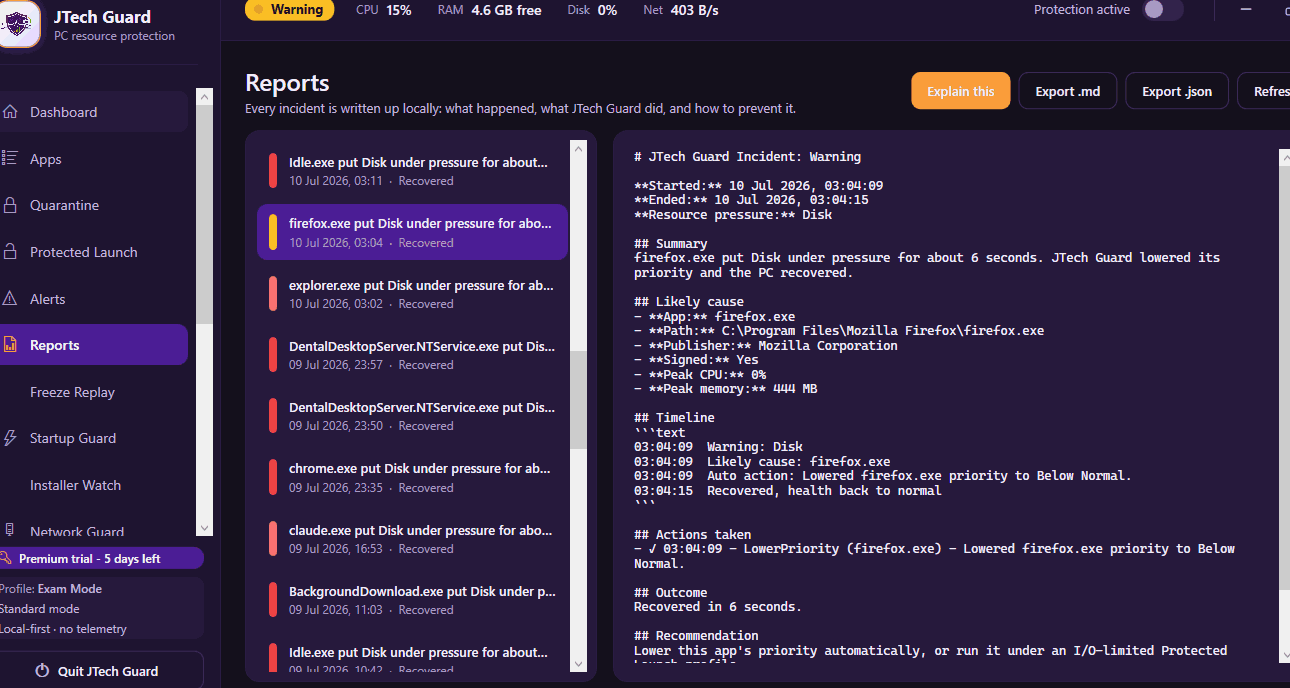The image size is (1290, 688).
Task: Click the Alerts warning triangle icon
Action: click(x=10, y=298)
